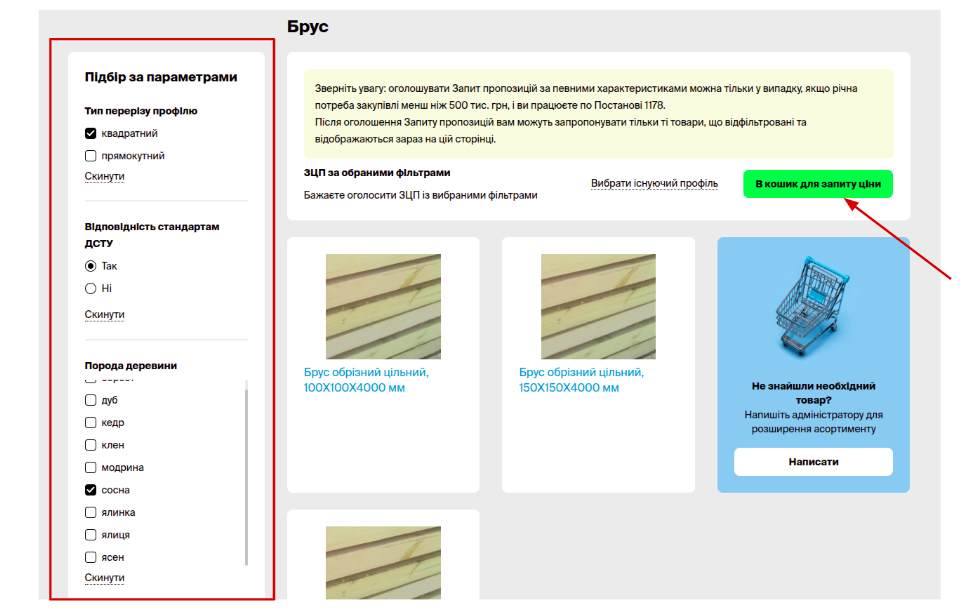
Task: Select 'Так' radio for ДСТУ standards
Action: click(91, 266)
